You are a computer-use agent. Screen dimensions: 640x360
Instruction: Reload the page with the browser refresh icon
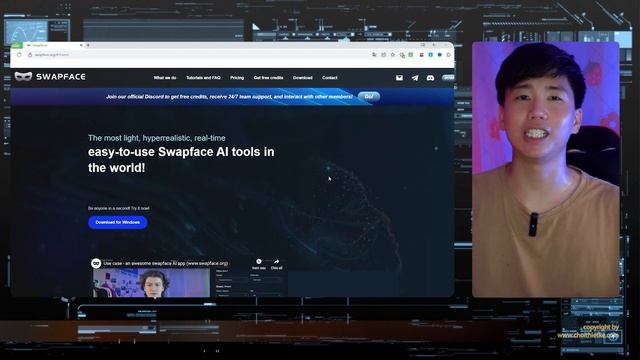19,55
